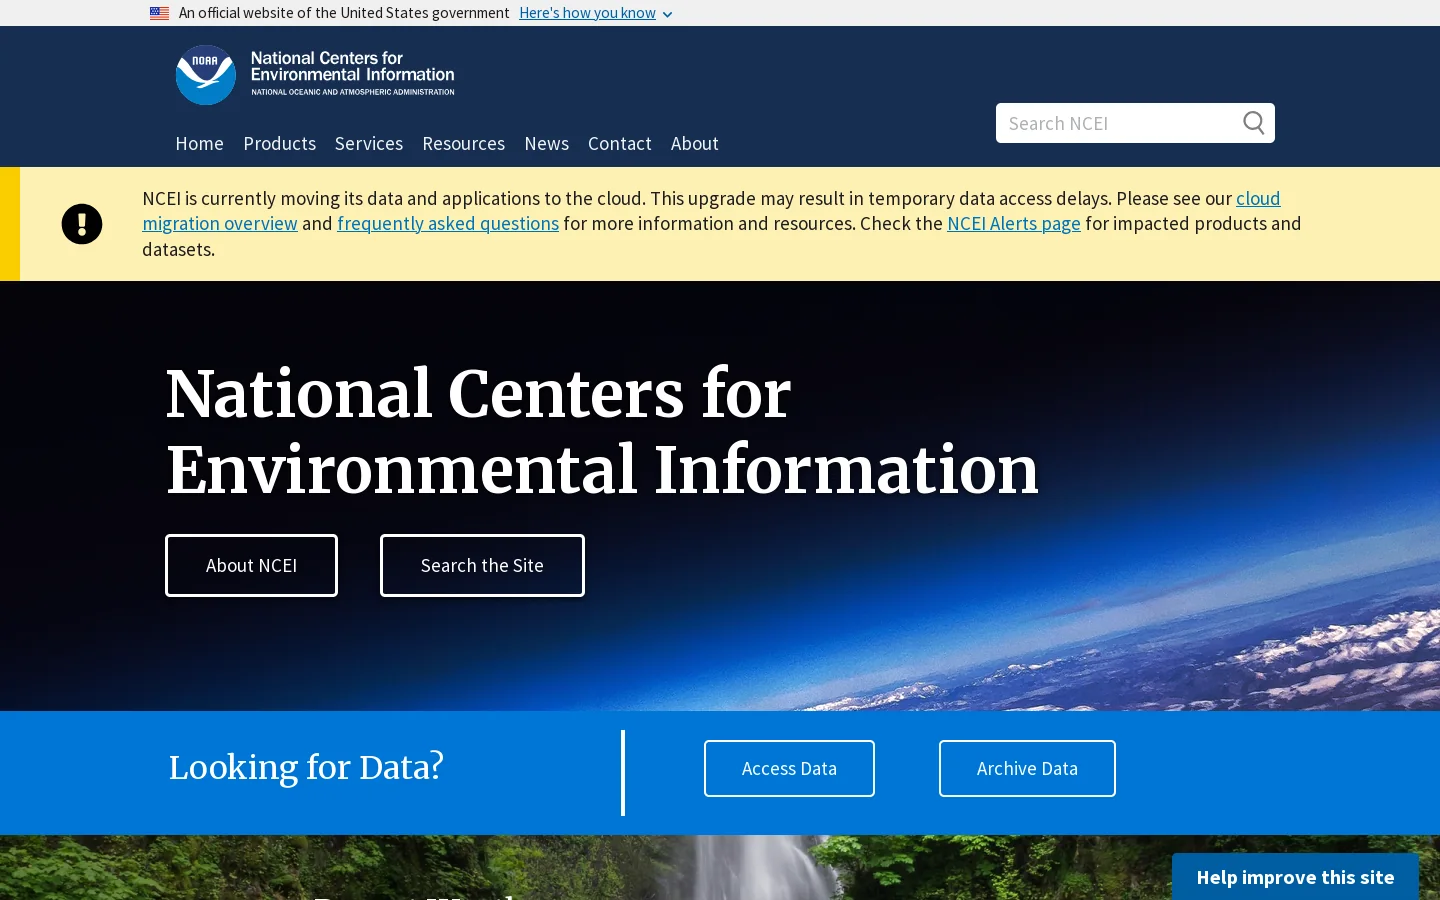This screenshot has height=900, width=1440.
Task: Click the alert exclamation icon
Action: point(82,224)
